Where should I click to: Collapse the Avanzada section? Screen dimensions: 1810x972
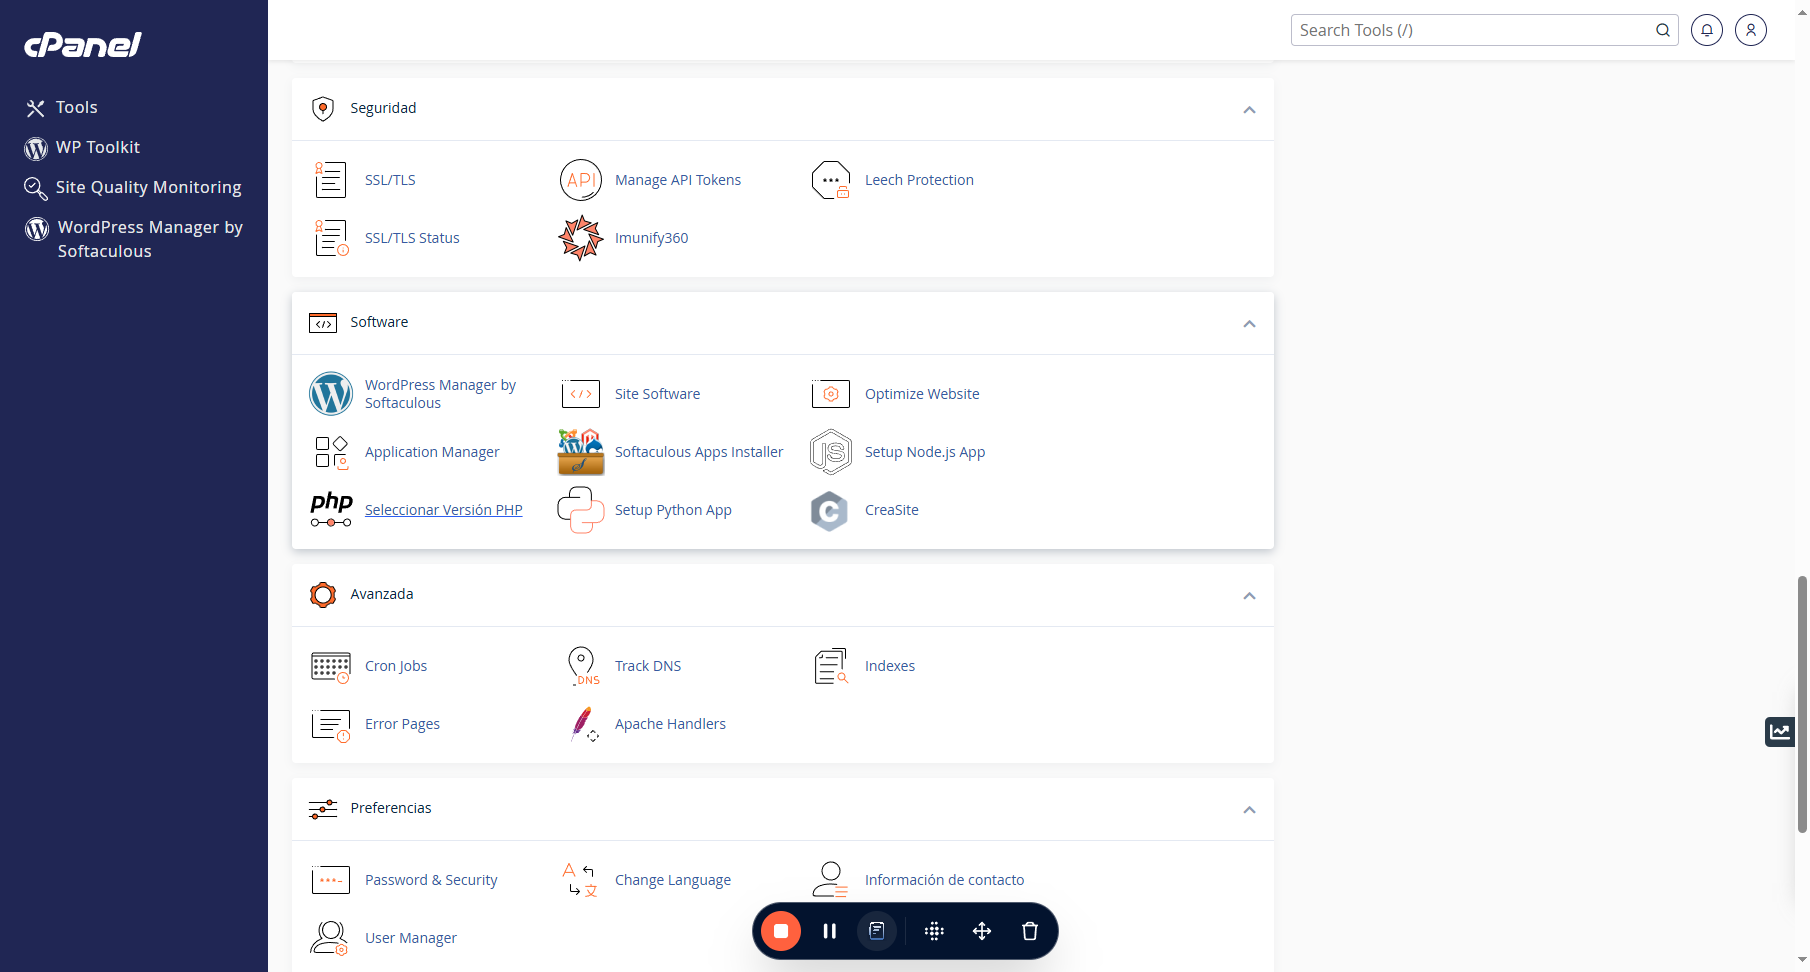point(1249,596)
